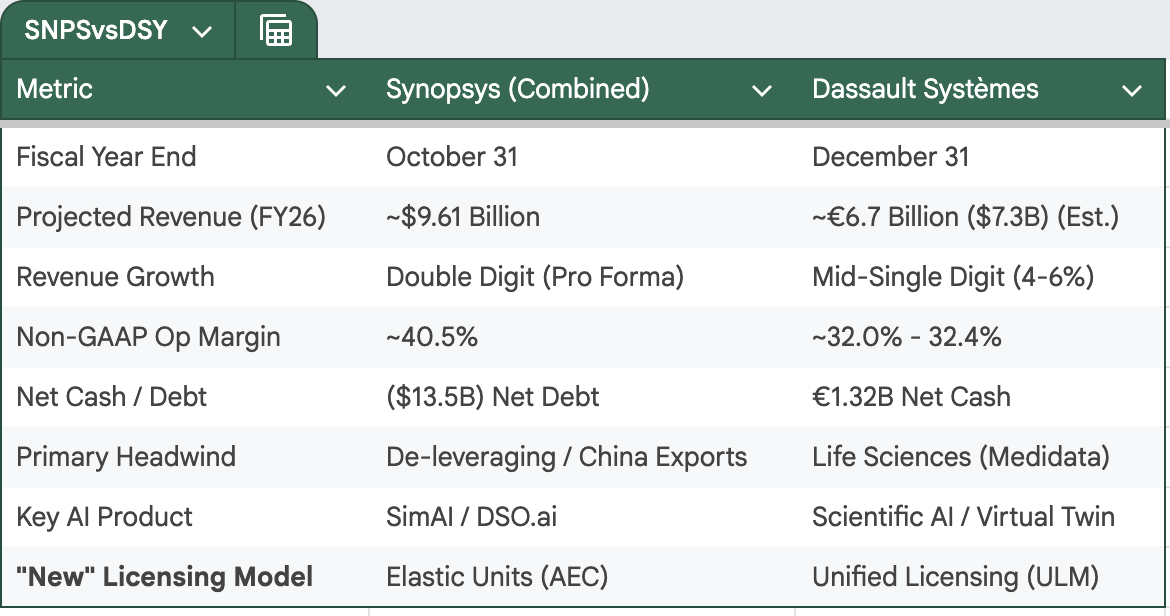Expand the SNPSvsDSY table name dropdown

click(x=202, y=31)
